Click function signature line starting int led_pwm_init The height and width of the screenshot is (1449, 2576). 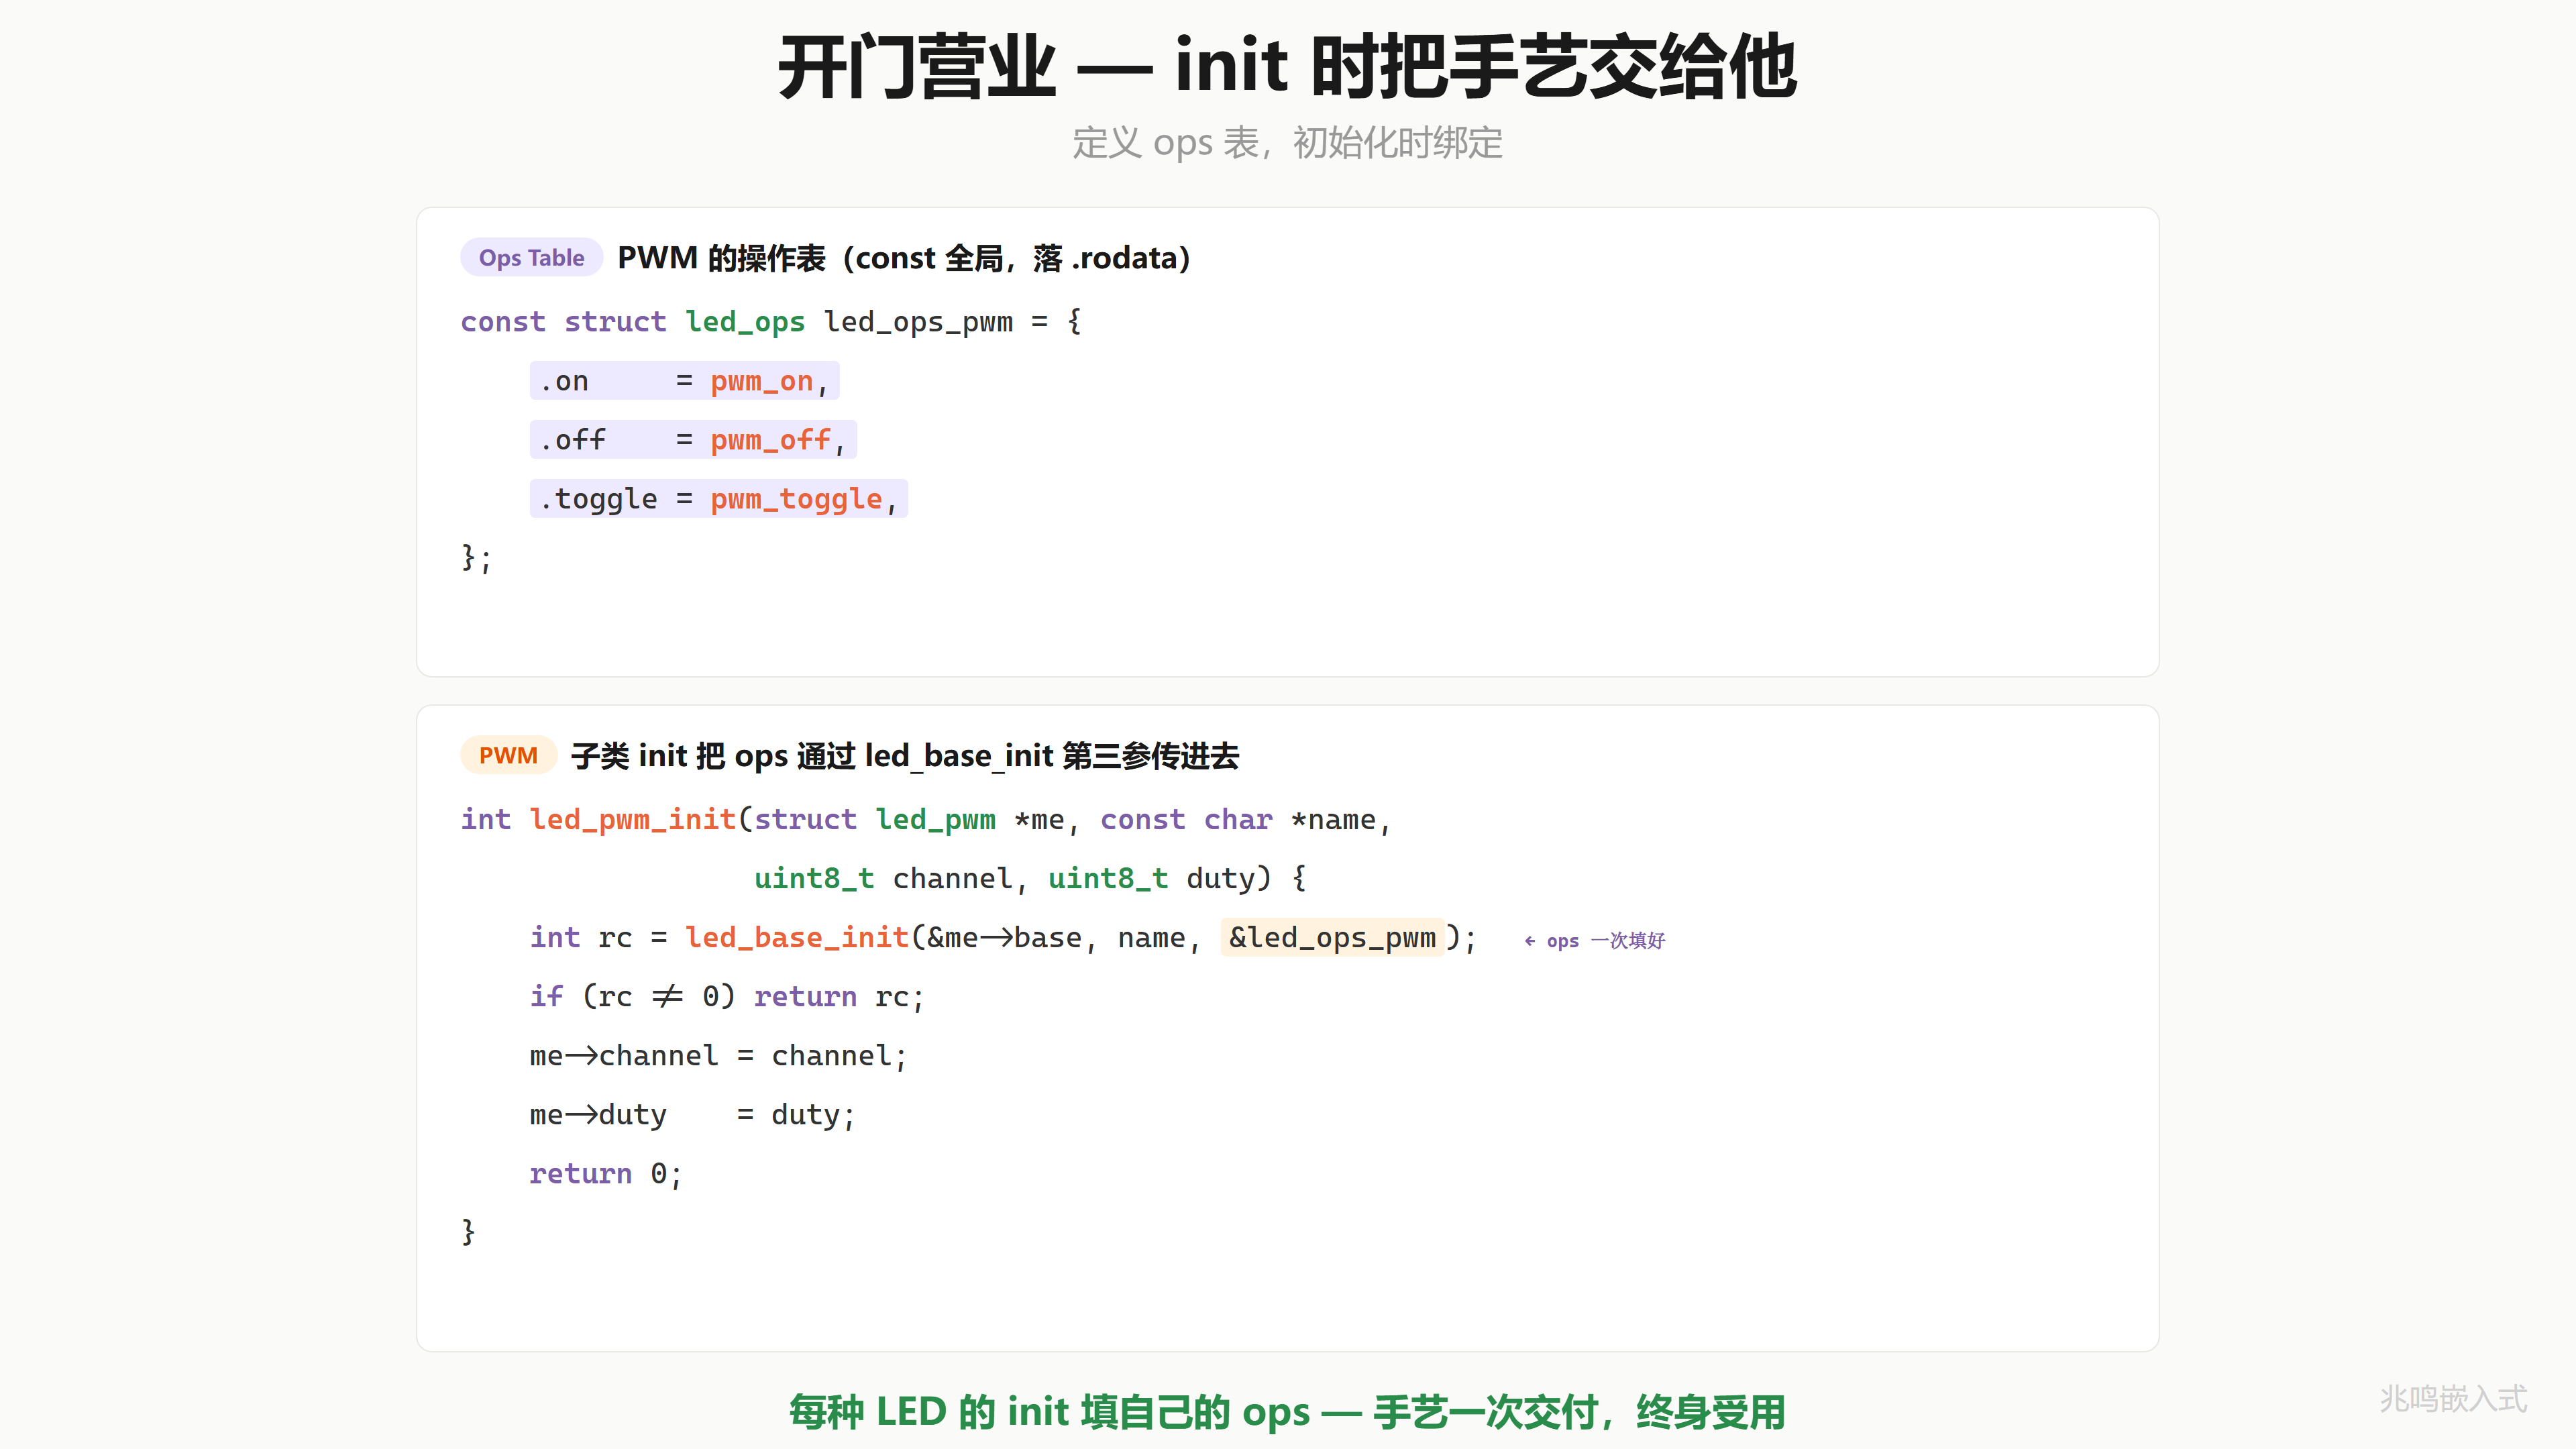pos(926,819)
